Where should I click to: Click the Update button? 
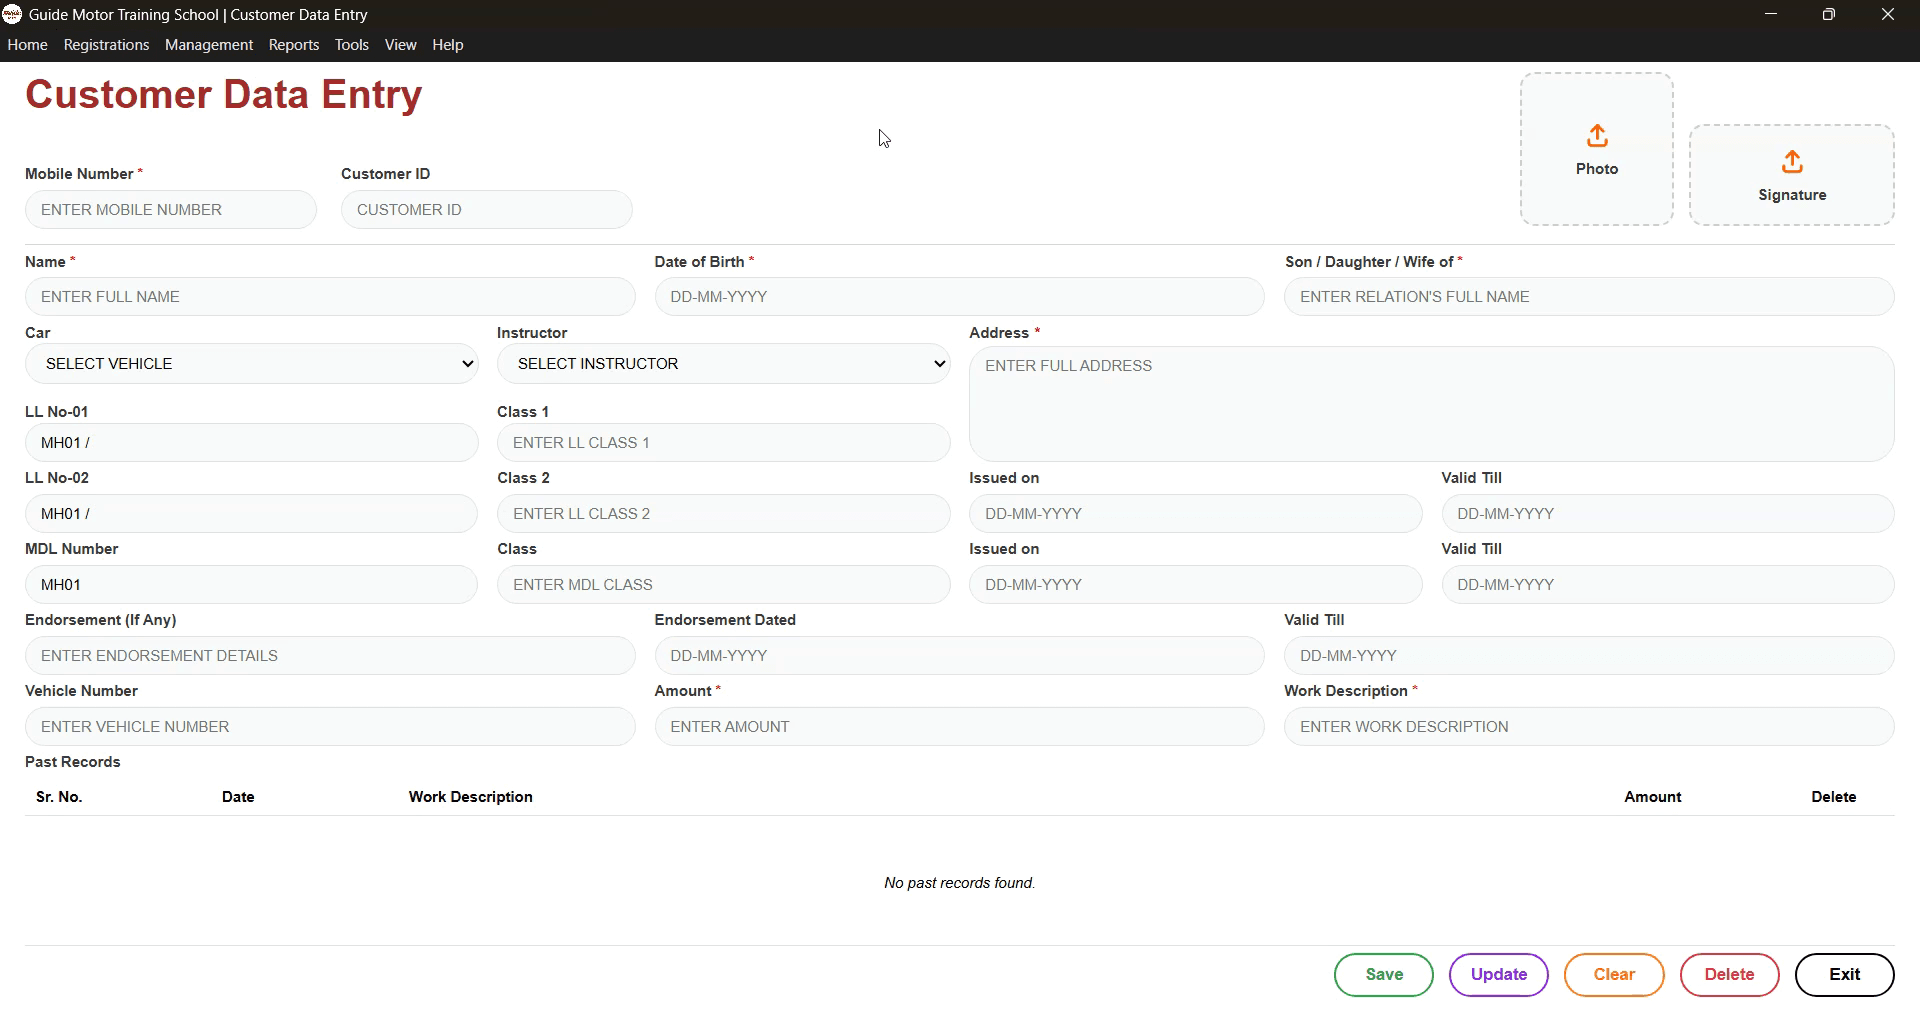pos(1498,974)
